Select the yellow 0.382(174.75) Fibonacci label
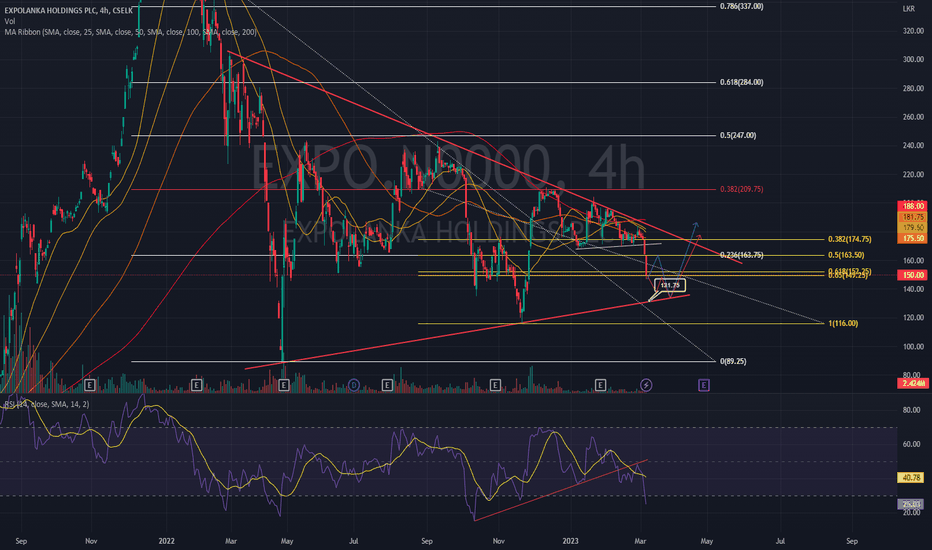 pos(849,240)
